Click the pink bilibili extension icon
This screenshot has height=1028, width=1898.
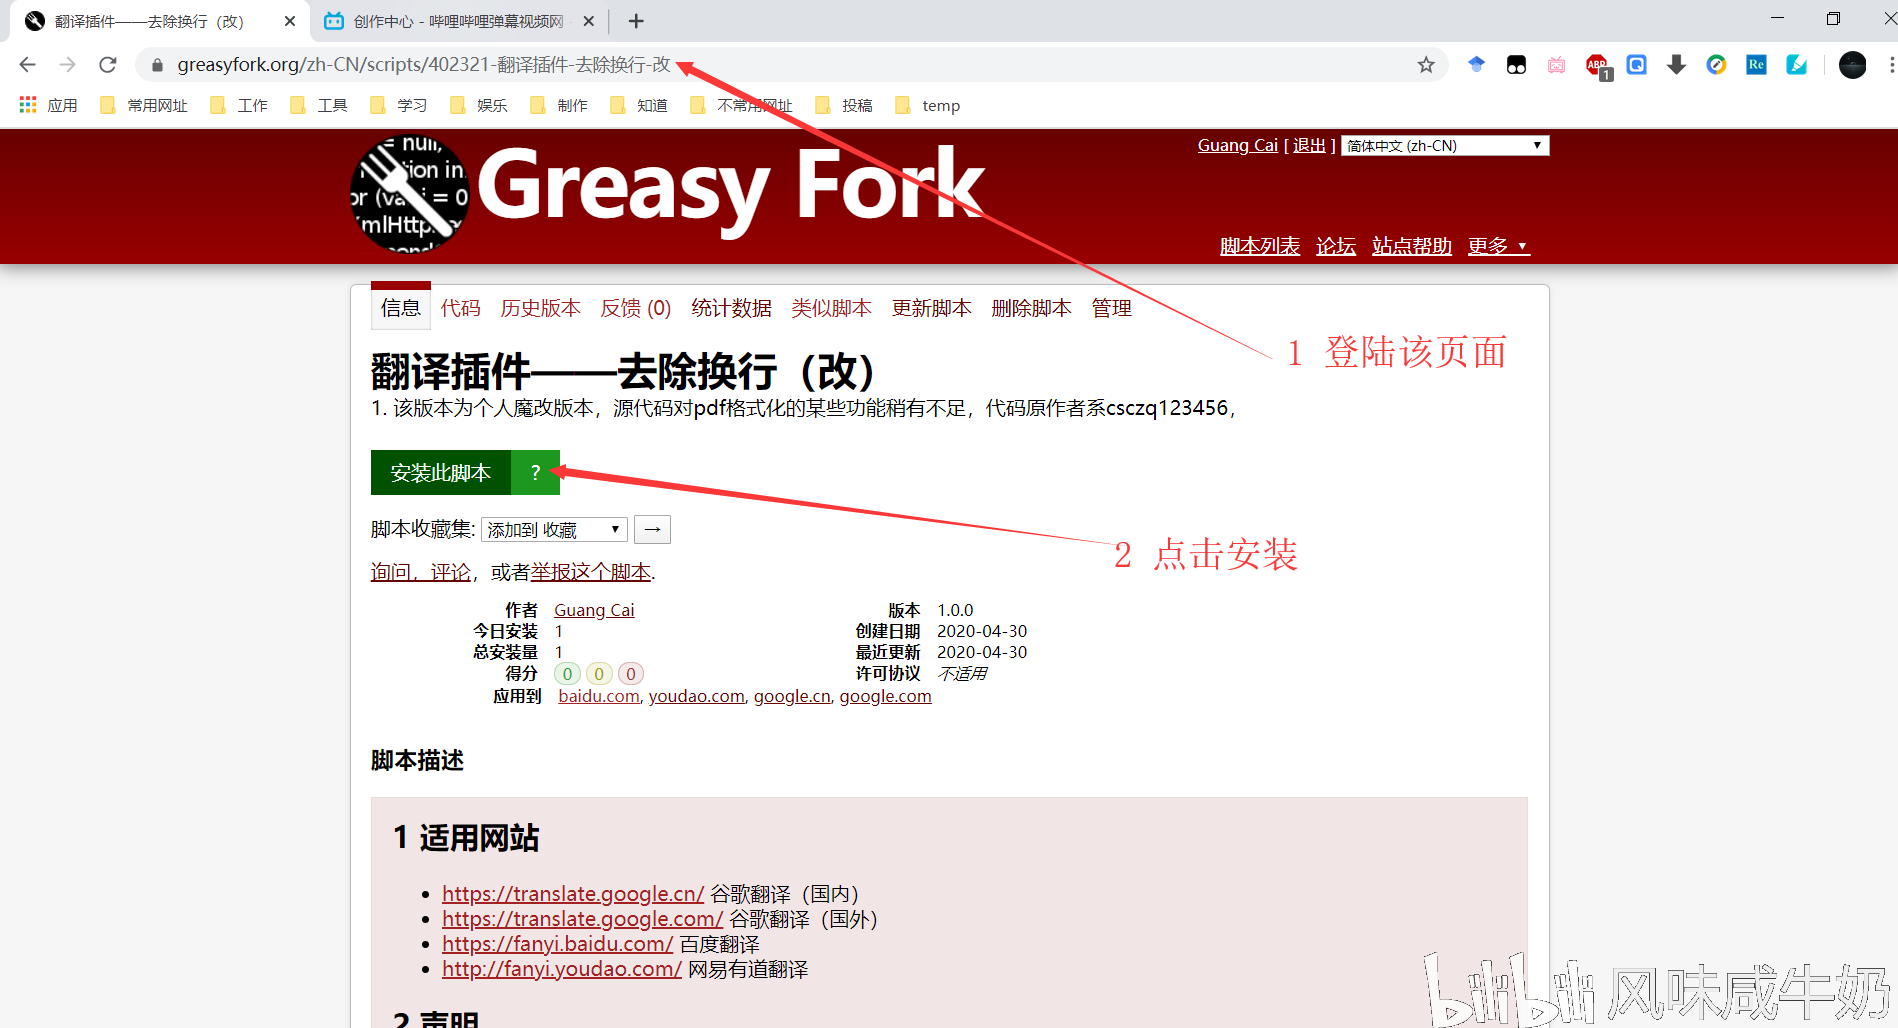tap(1557, 65)
